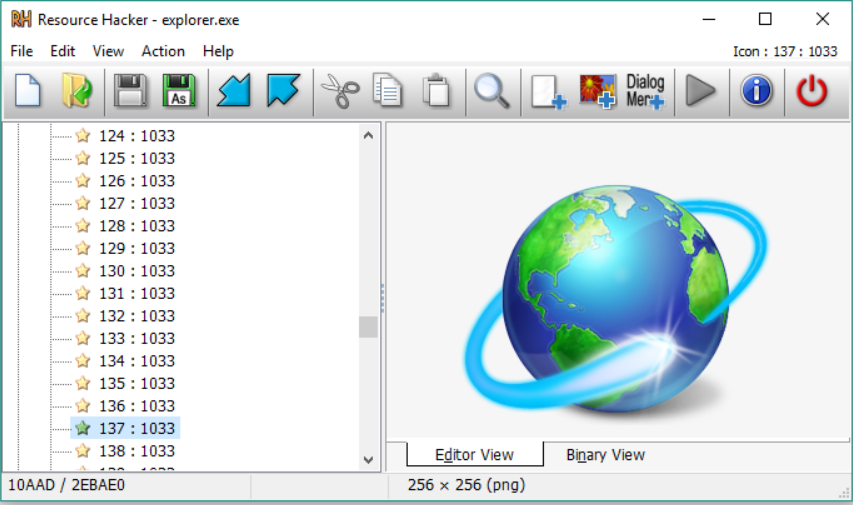853x505 pixels.
Task: Click the 256 × 256 (png) status text
Action: pos(466,485)
